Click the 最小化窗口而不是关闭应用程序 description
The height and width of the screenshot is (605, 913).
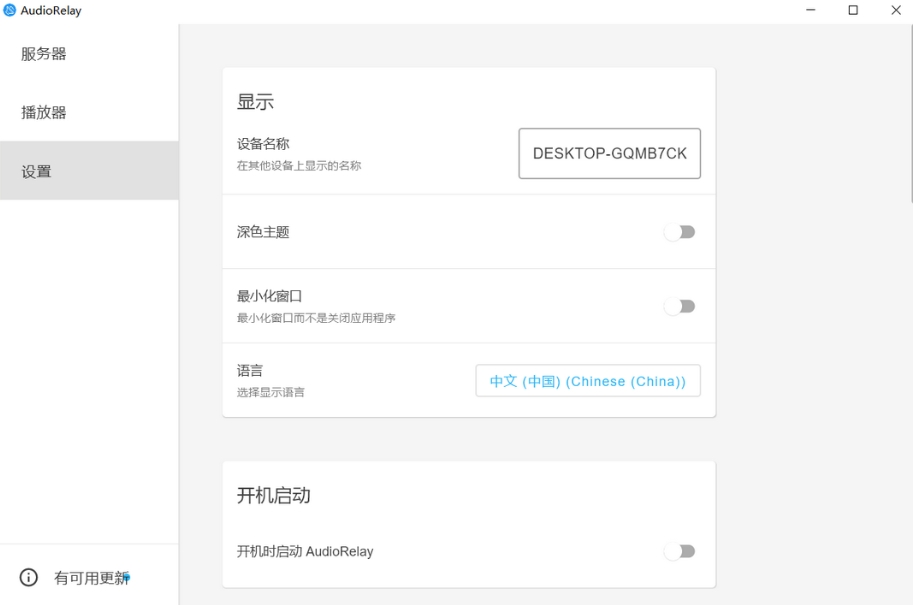tap(316, 318)
